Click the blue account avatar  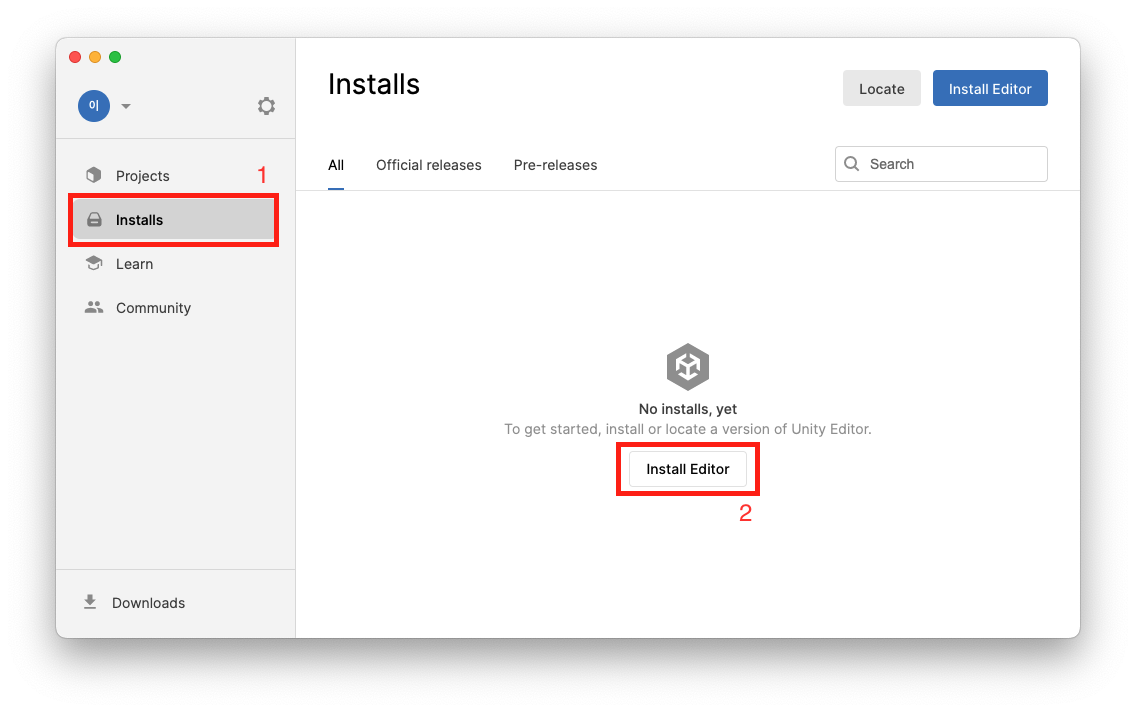(94, 106)
